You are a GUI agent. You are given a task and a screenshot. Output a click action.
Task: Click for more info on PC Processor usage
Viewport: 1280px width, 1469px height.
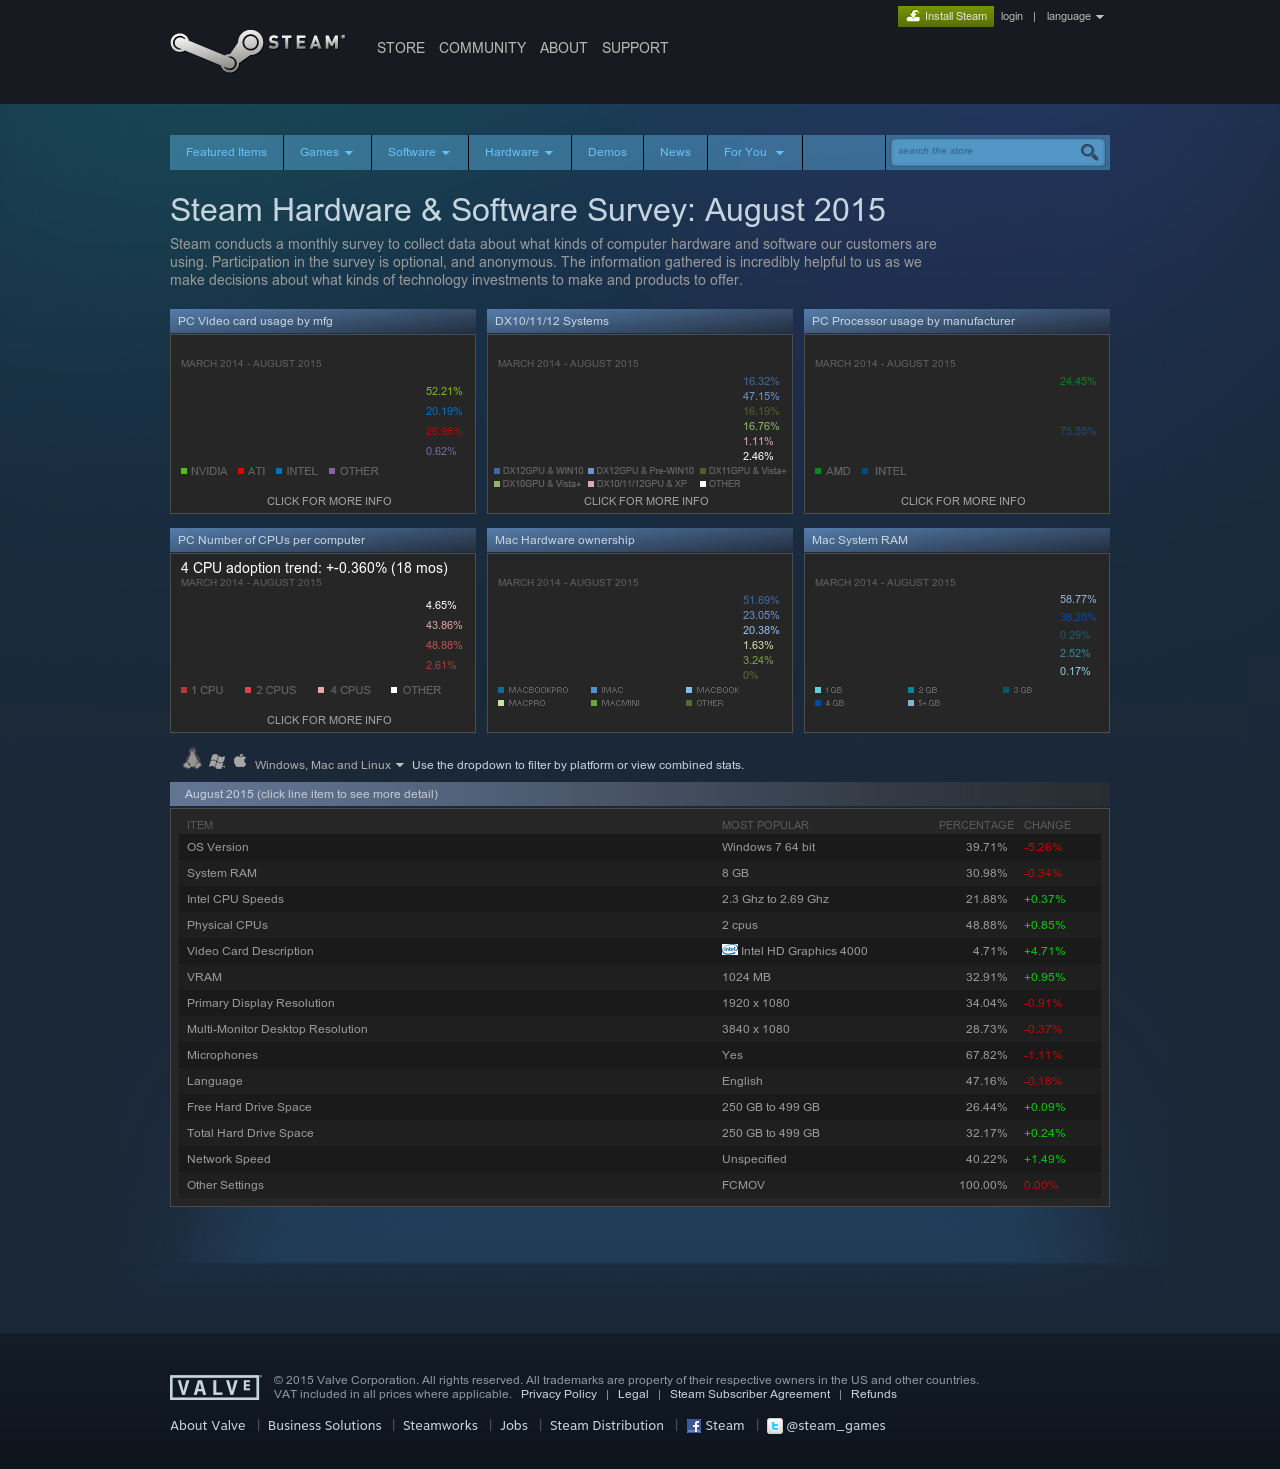pyautogui.click(x=963, y=501)
